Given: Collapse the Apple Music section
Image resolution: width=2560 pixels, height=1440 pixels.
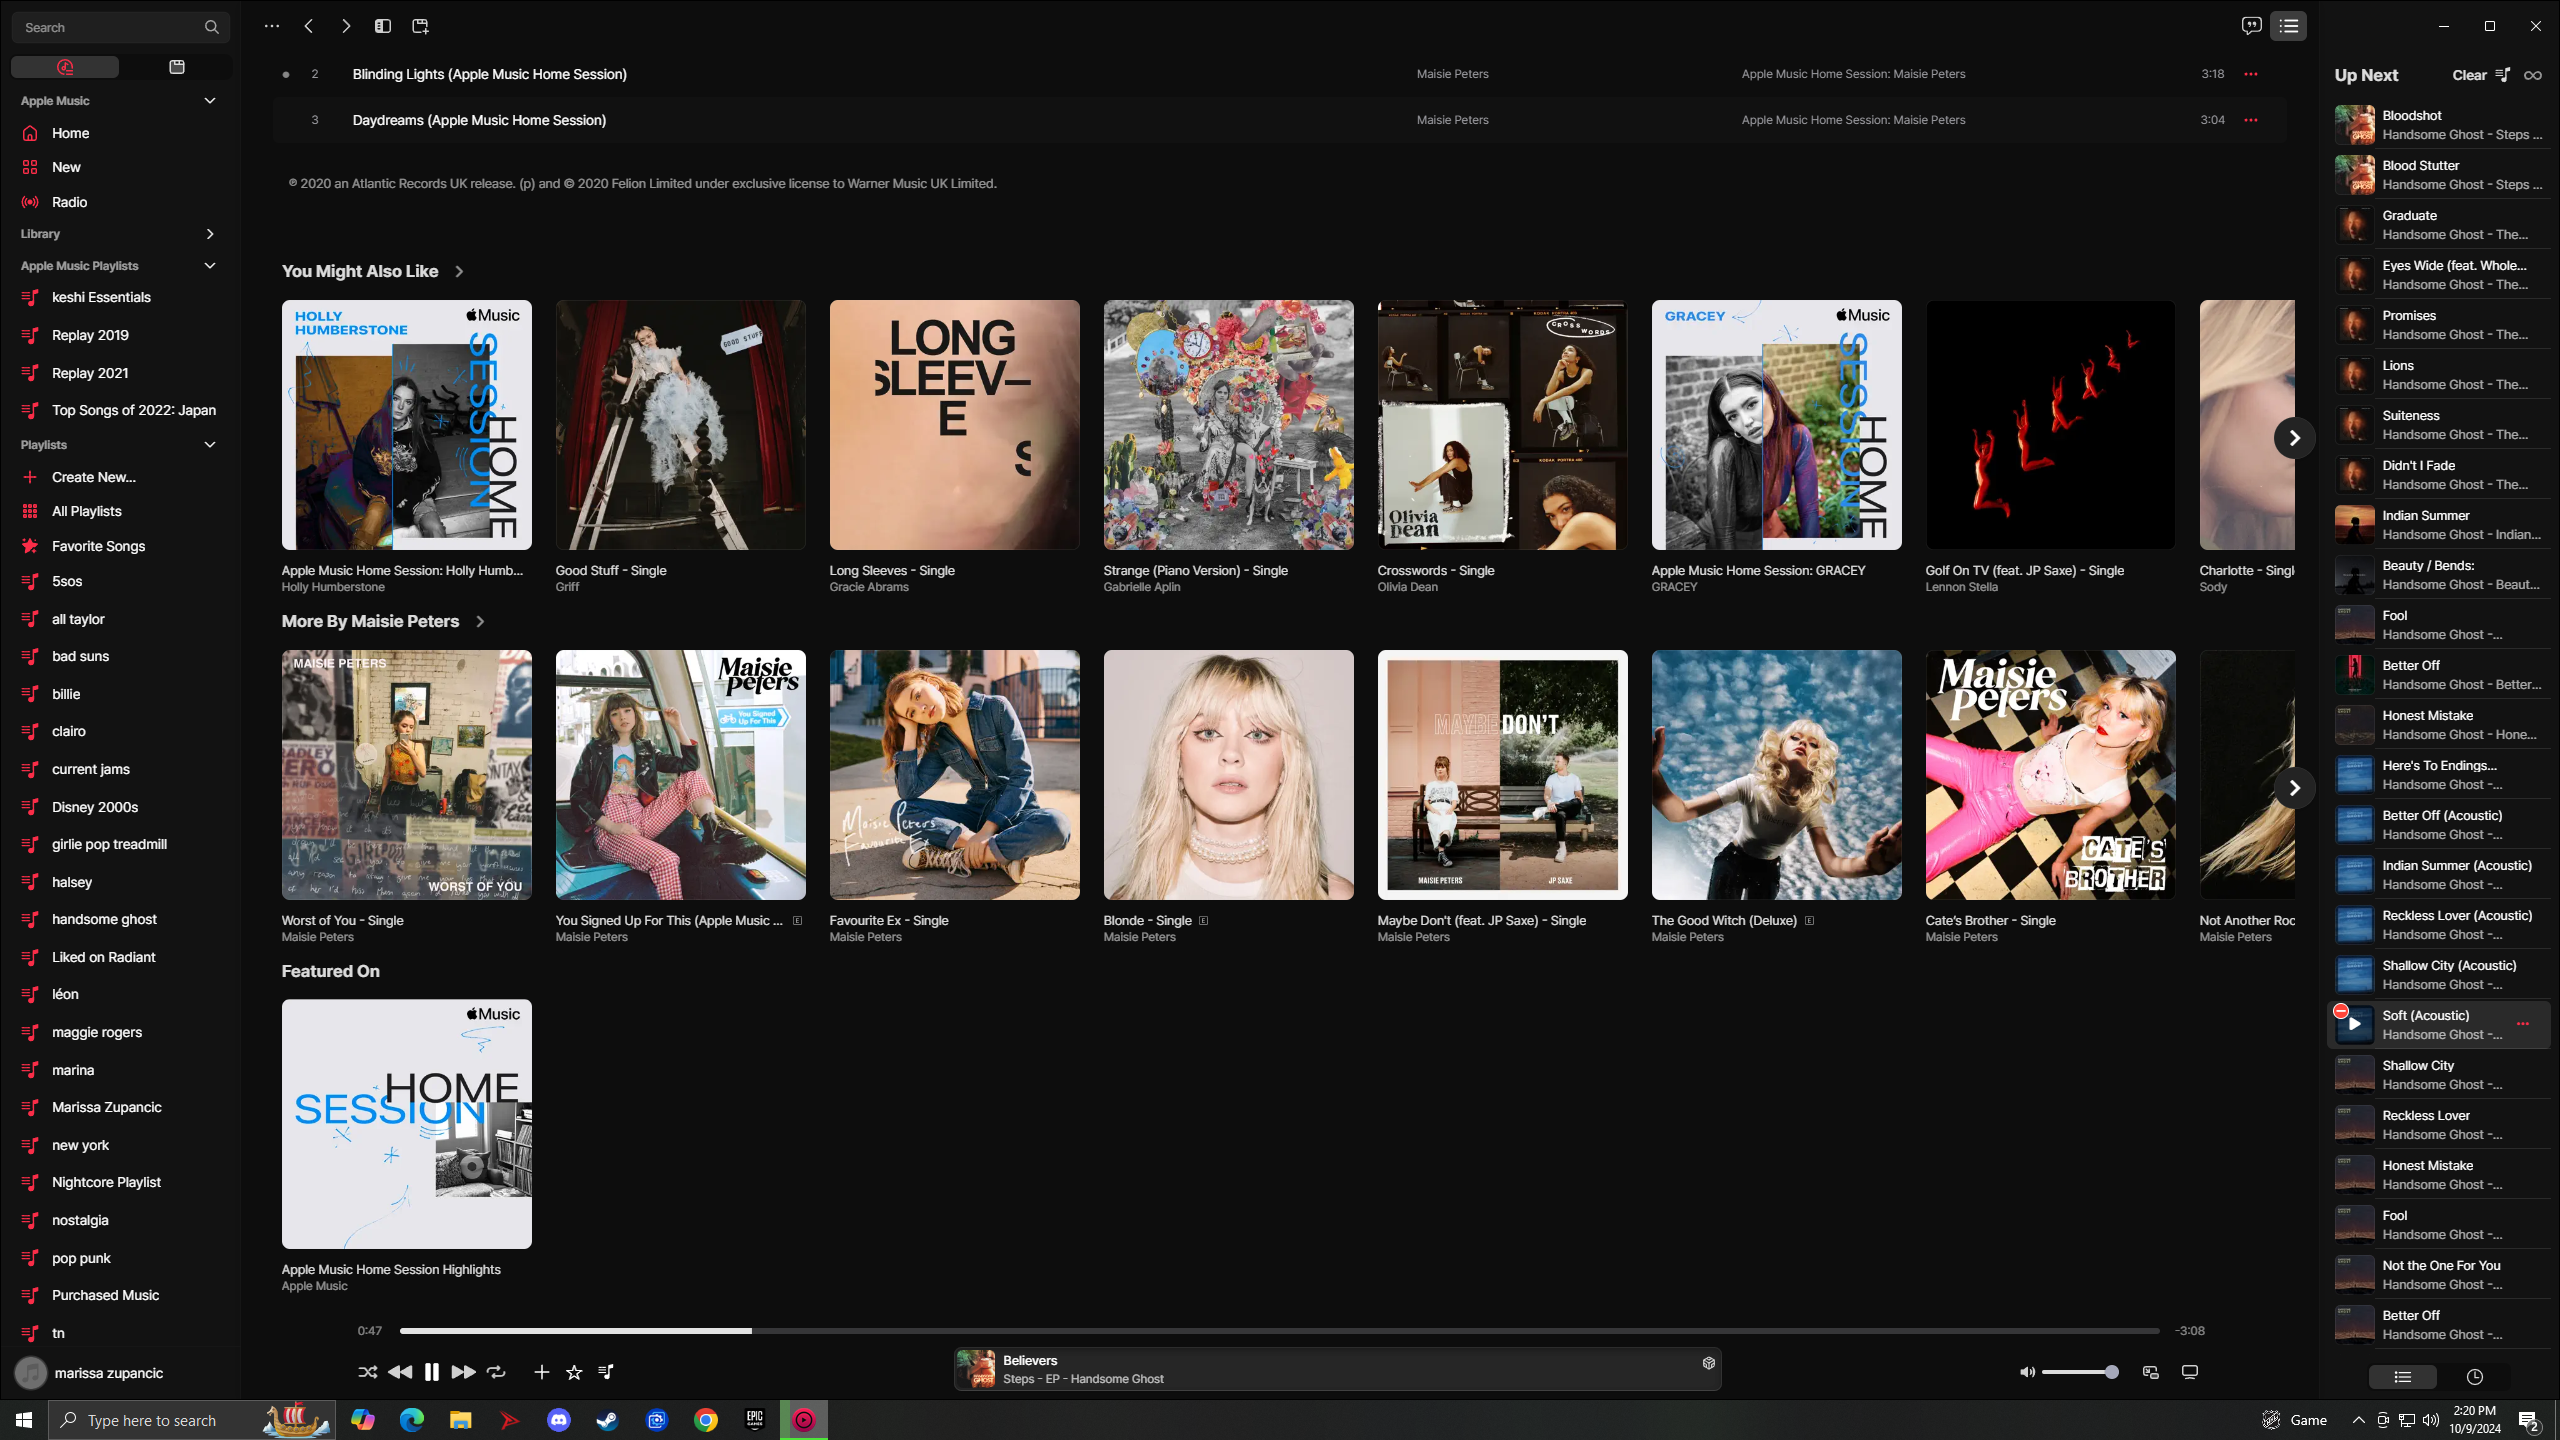Looking at the screenshot, I should (x=210, y=101).
